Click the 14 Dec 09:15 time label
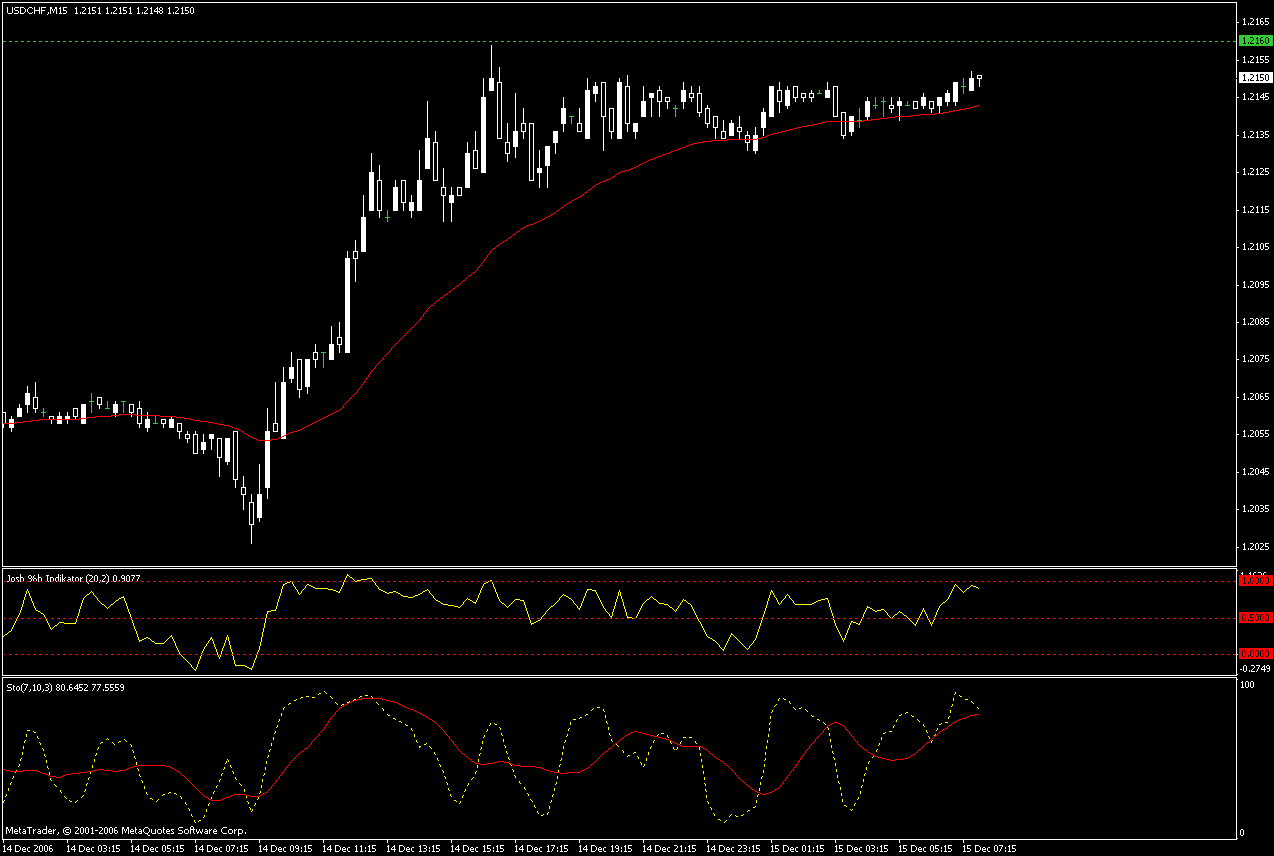 click(x=286, y=848)
